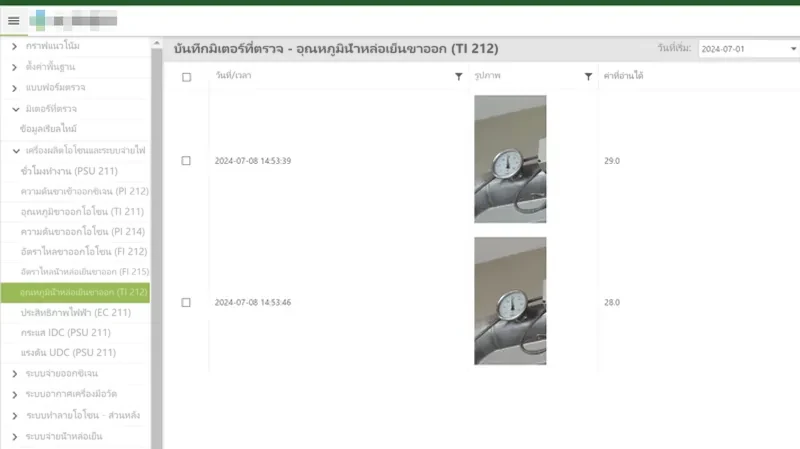Image resolution: width=800 pixels, height=449 pixels.
Task: Open filter for รูปภาพ column
Action: [588, 77]
